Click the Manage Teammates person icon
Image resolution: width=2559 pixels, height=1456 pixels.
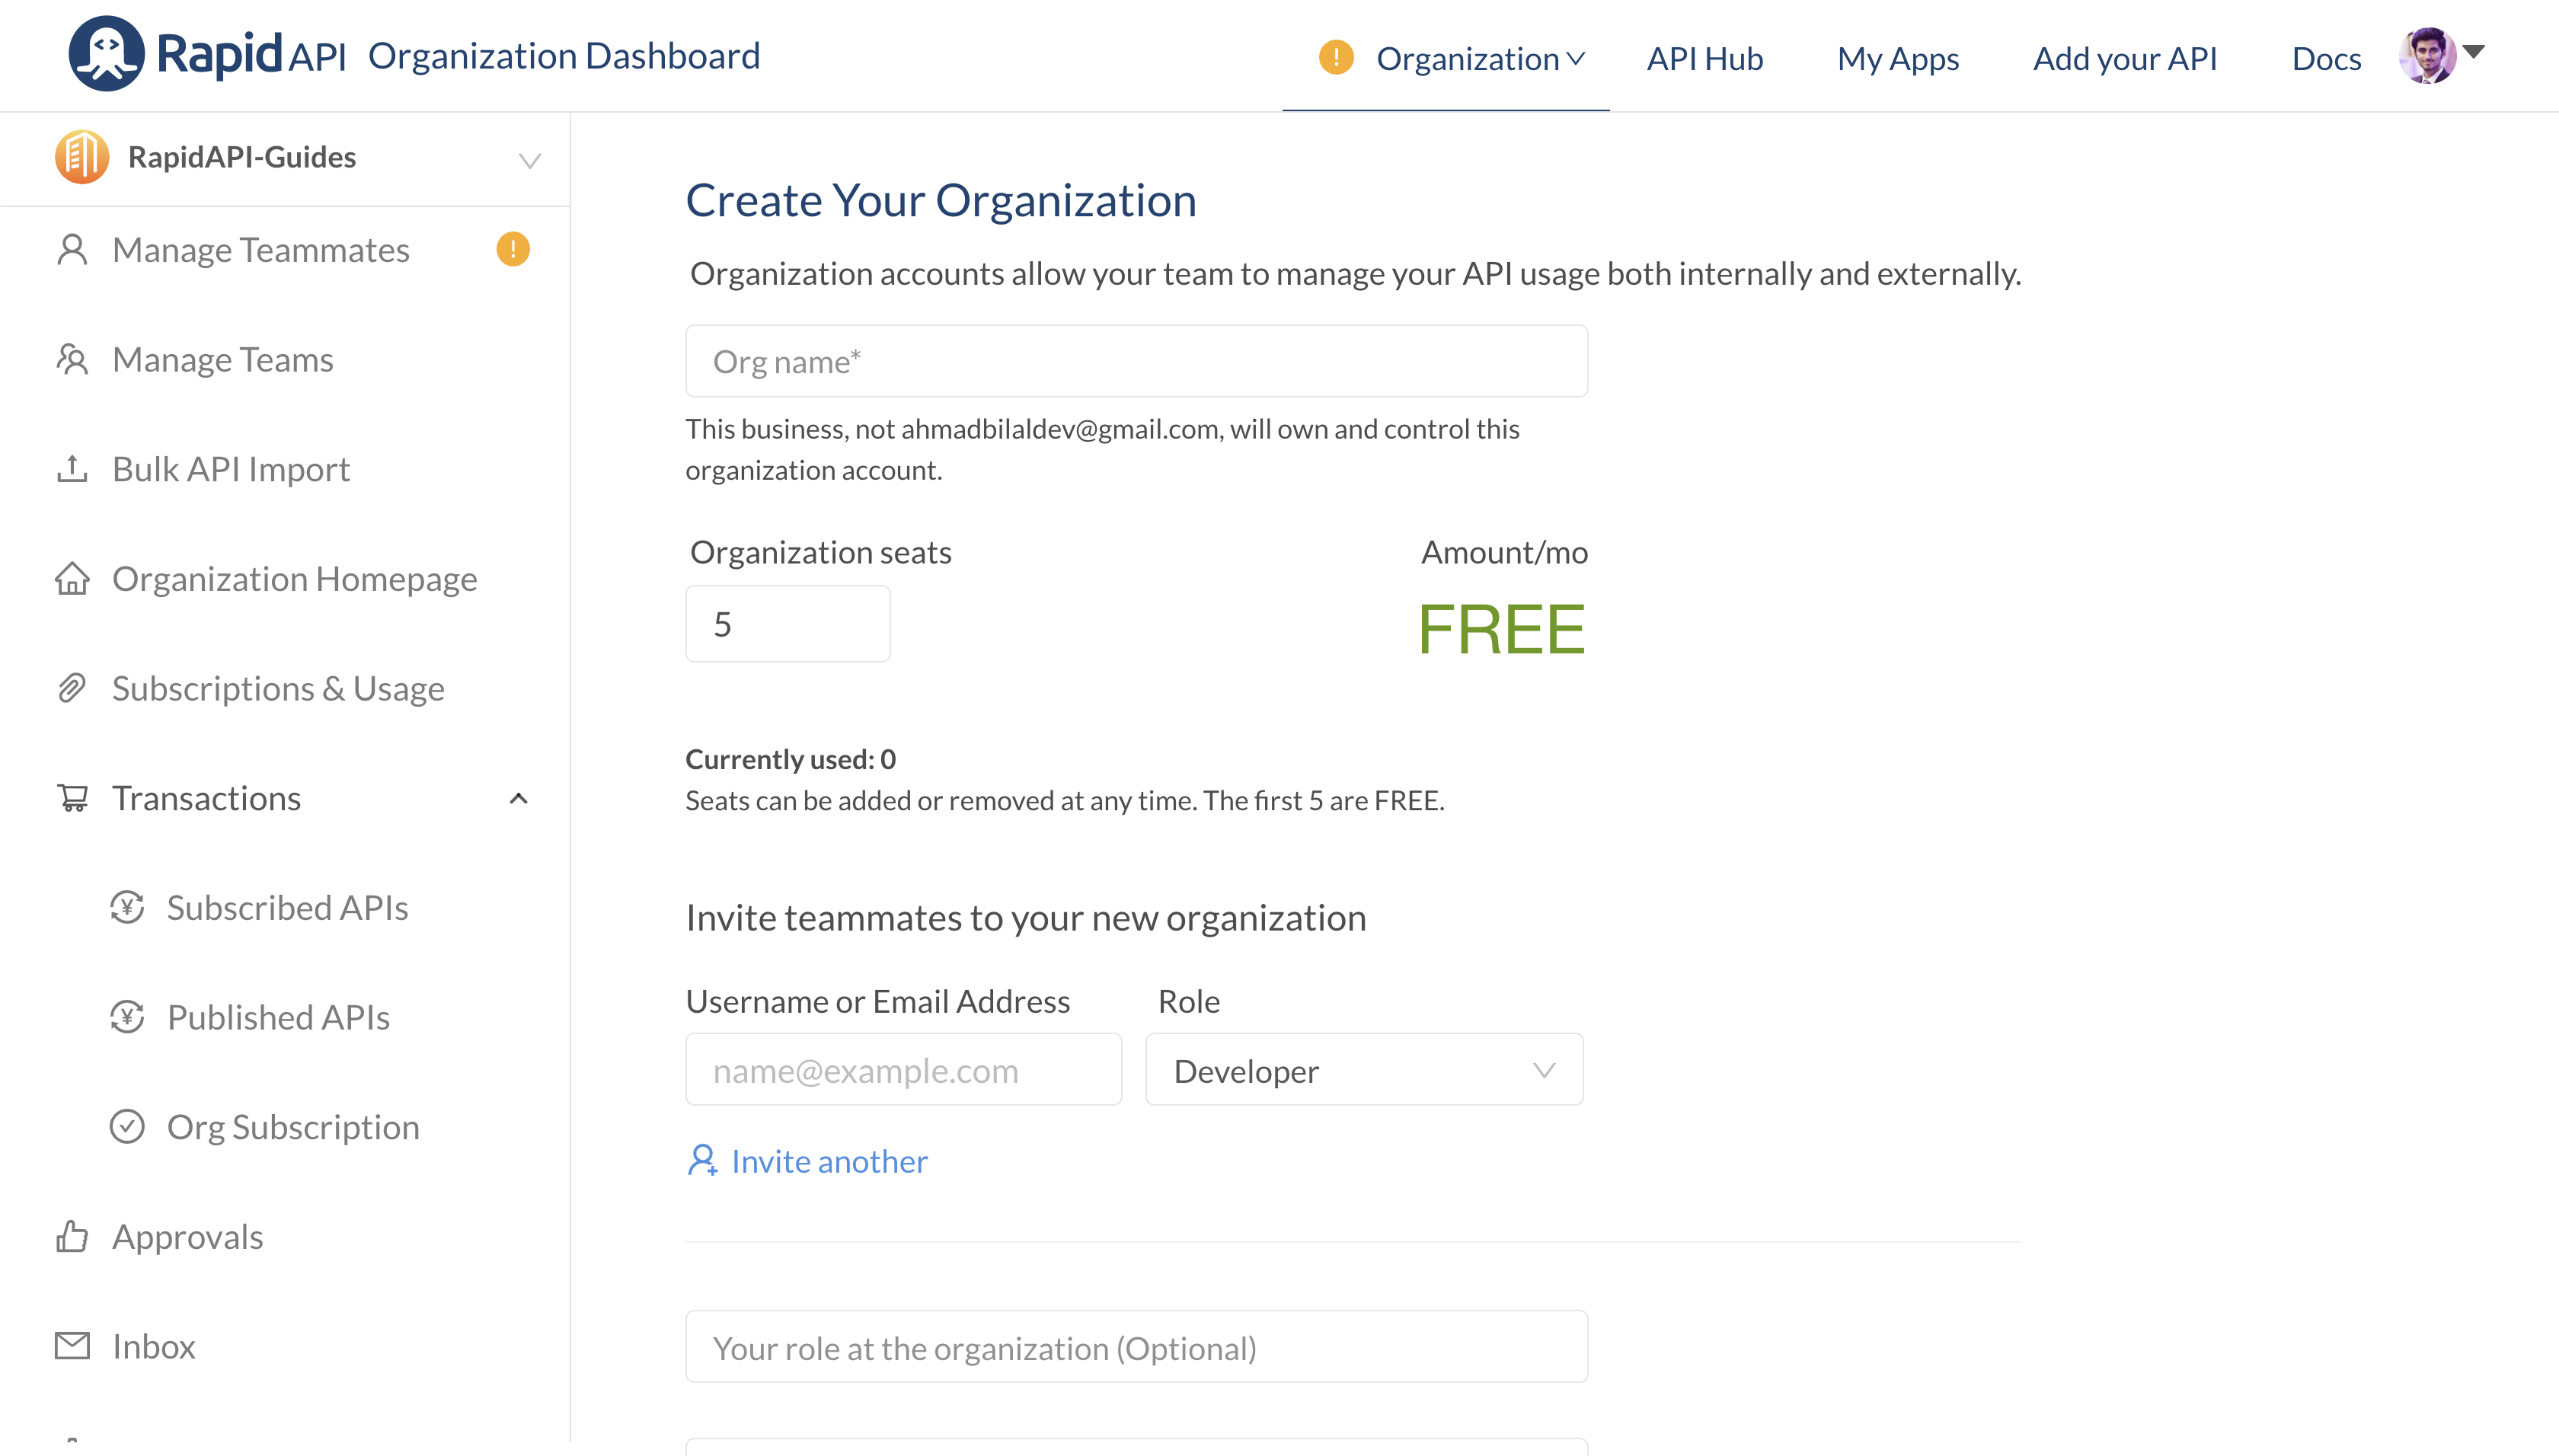(72, 249)
